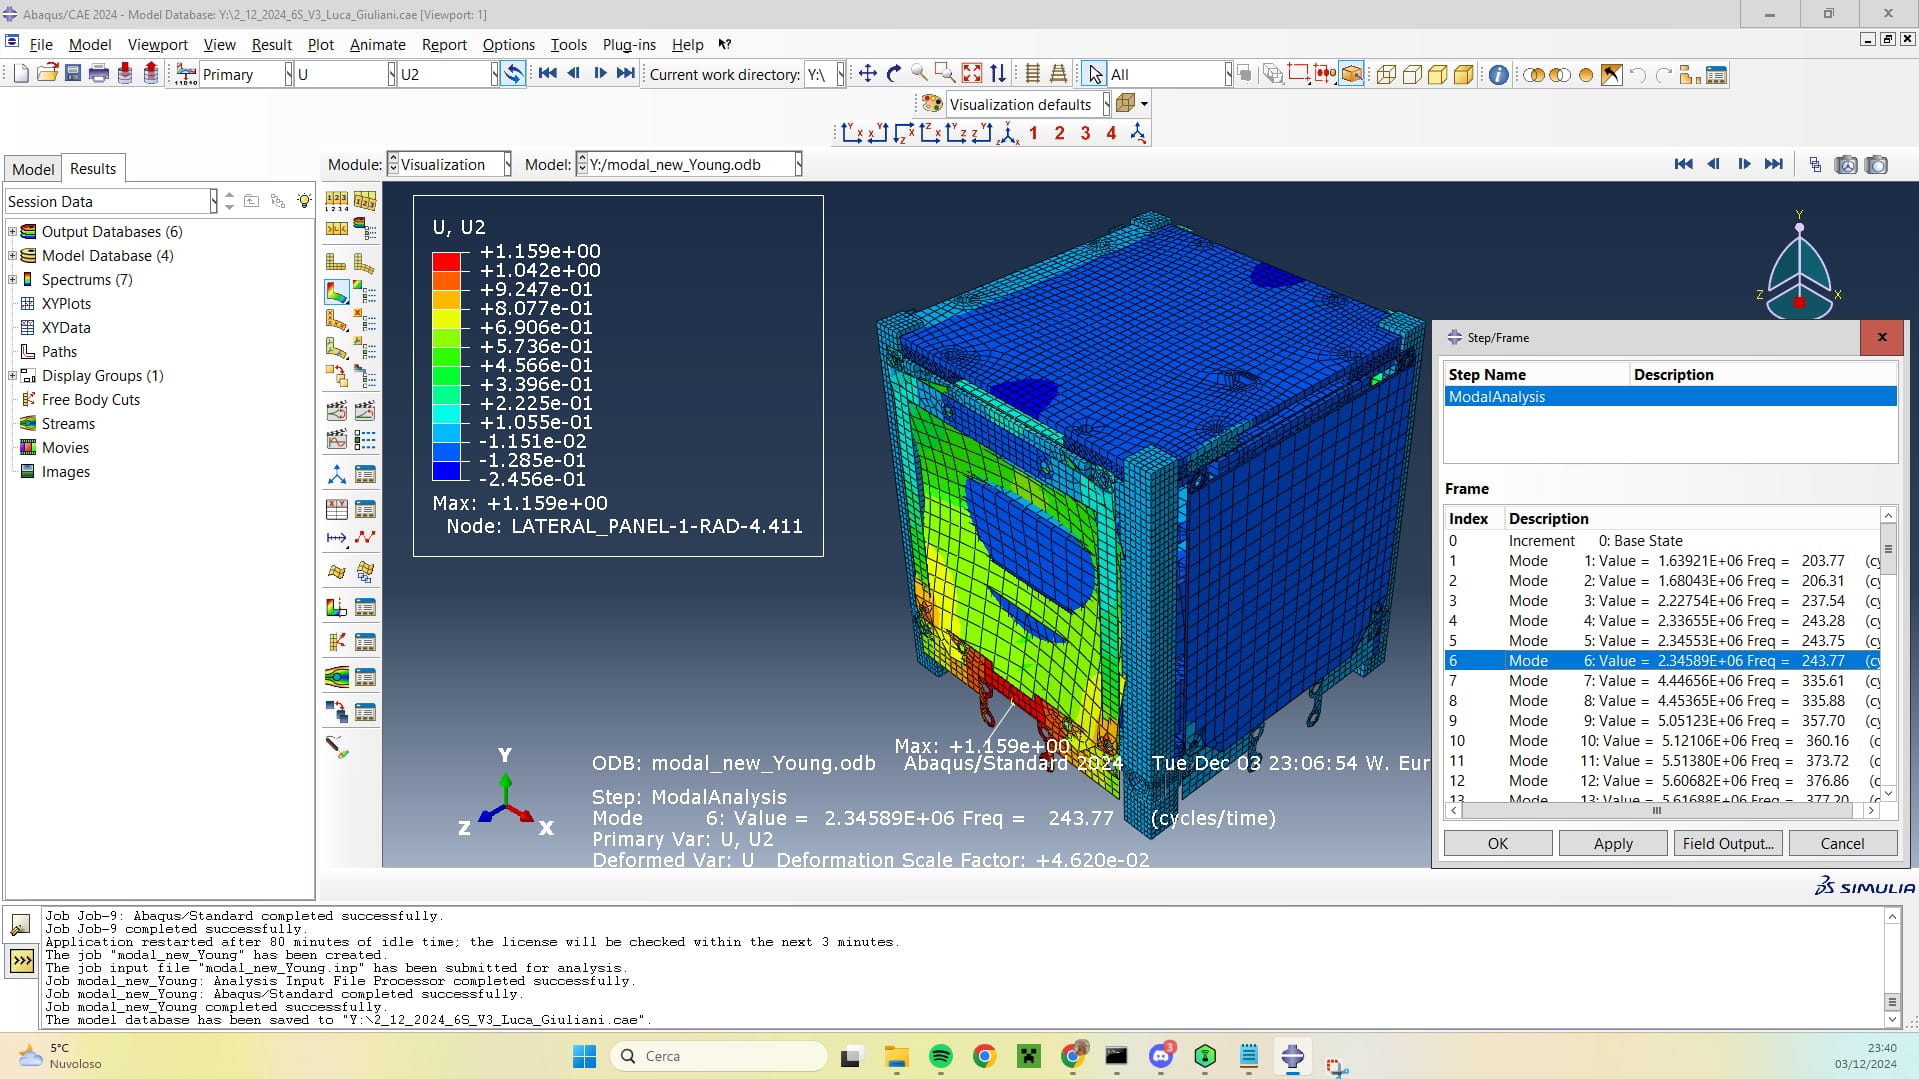Click the Save model database icon
Viewport: 1919px width, 1079px height.
73,74
